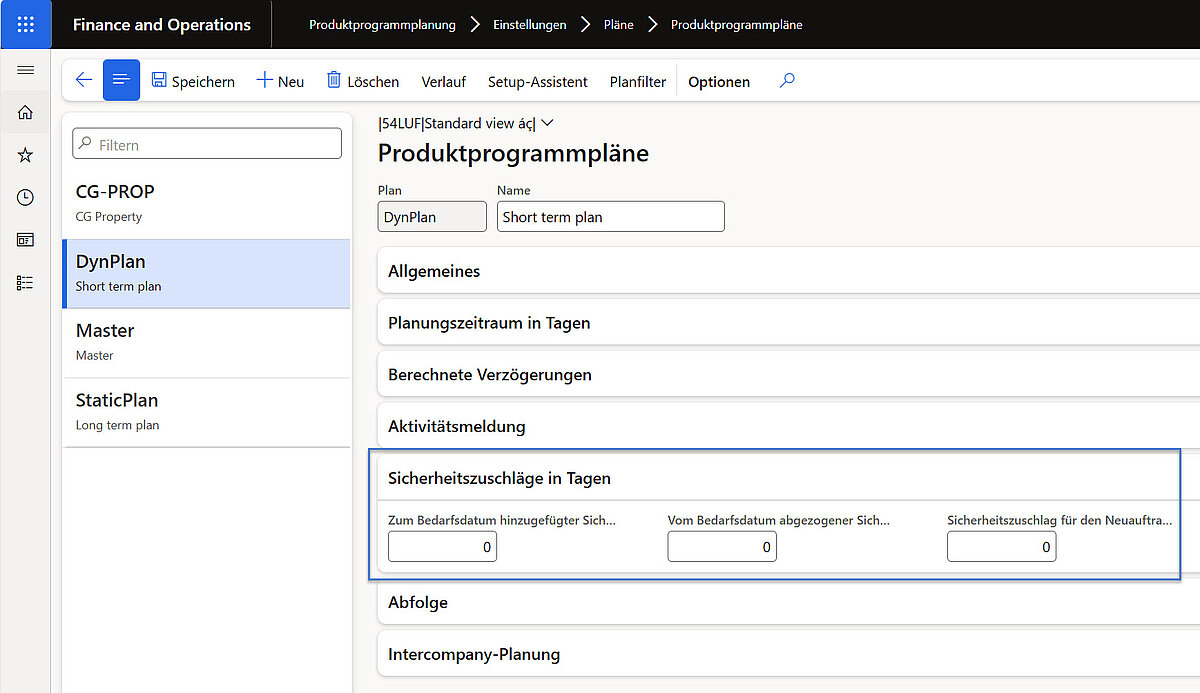Toggle the blue list pane button

(x=120, y=80)
